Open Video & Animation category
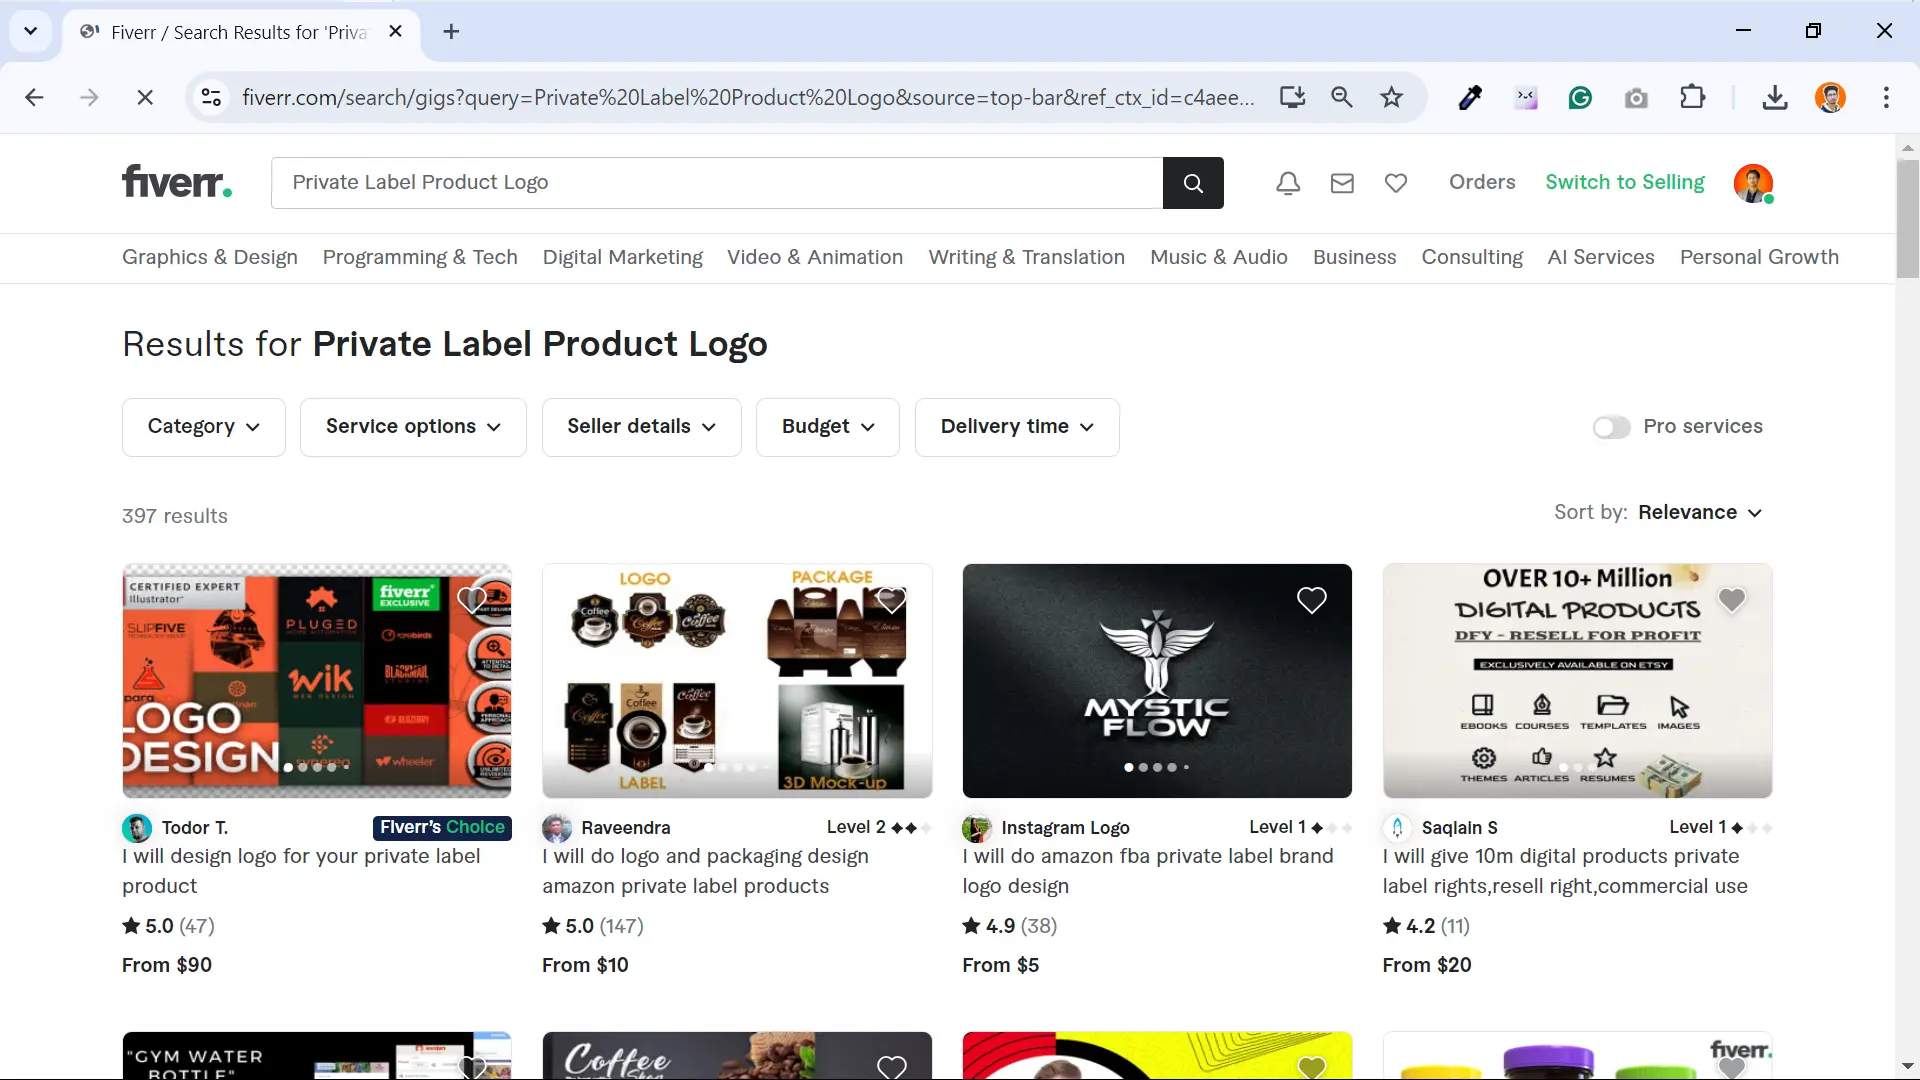1920x1080 pixels. 815,257
